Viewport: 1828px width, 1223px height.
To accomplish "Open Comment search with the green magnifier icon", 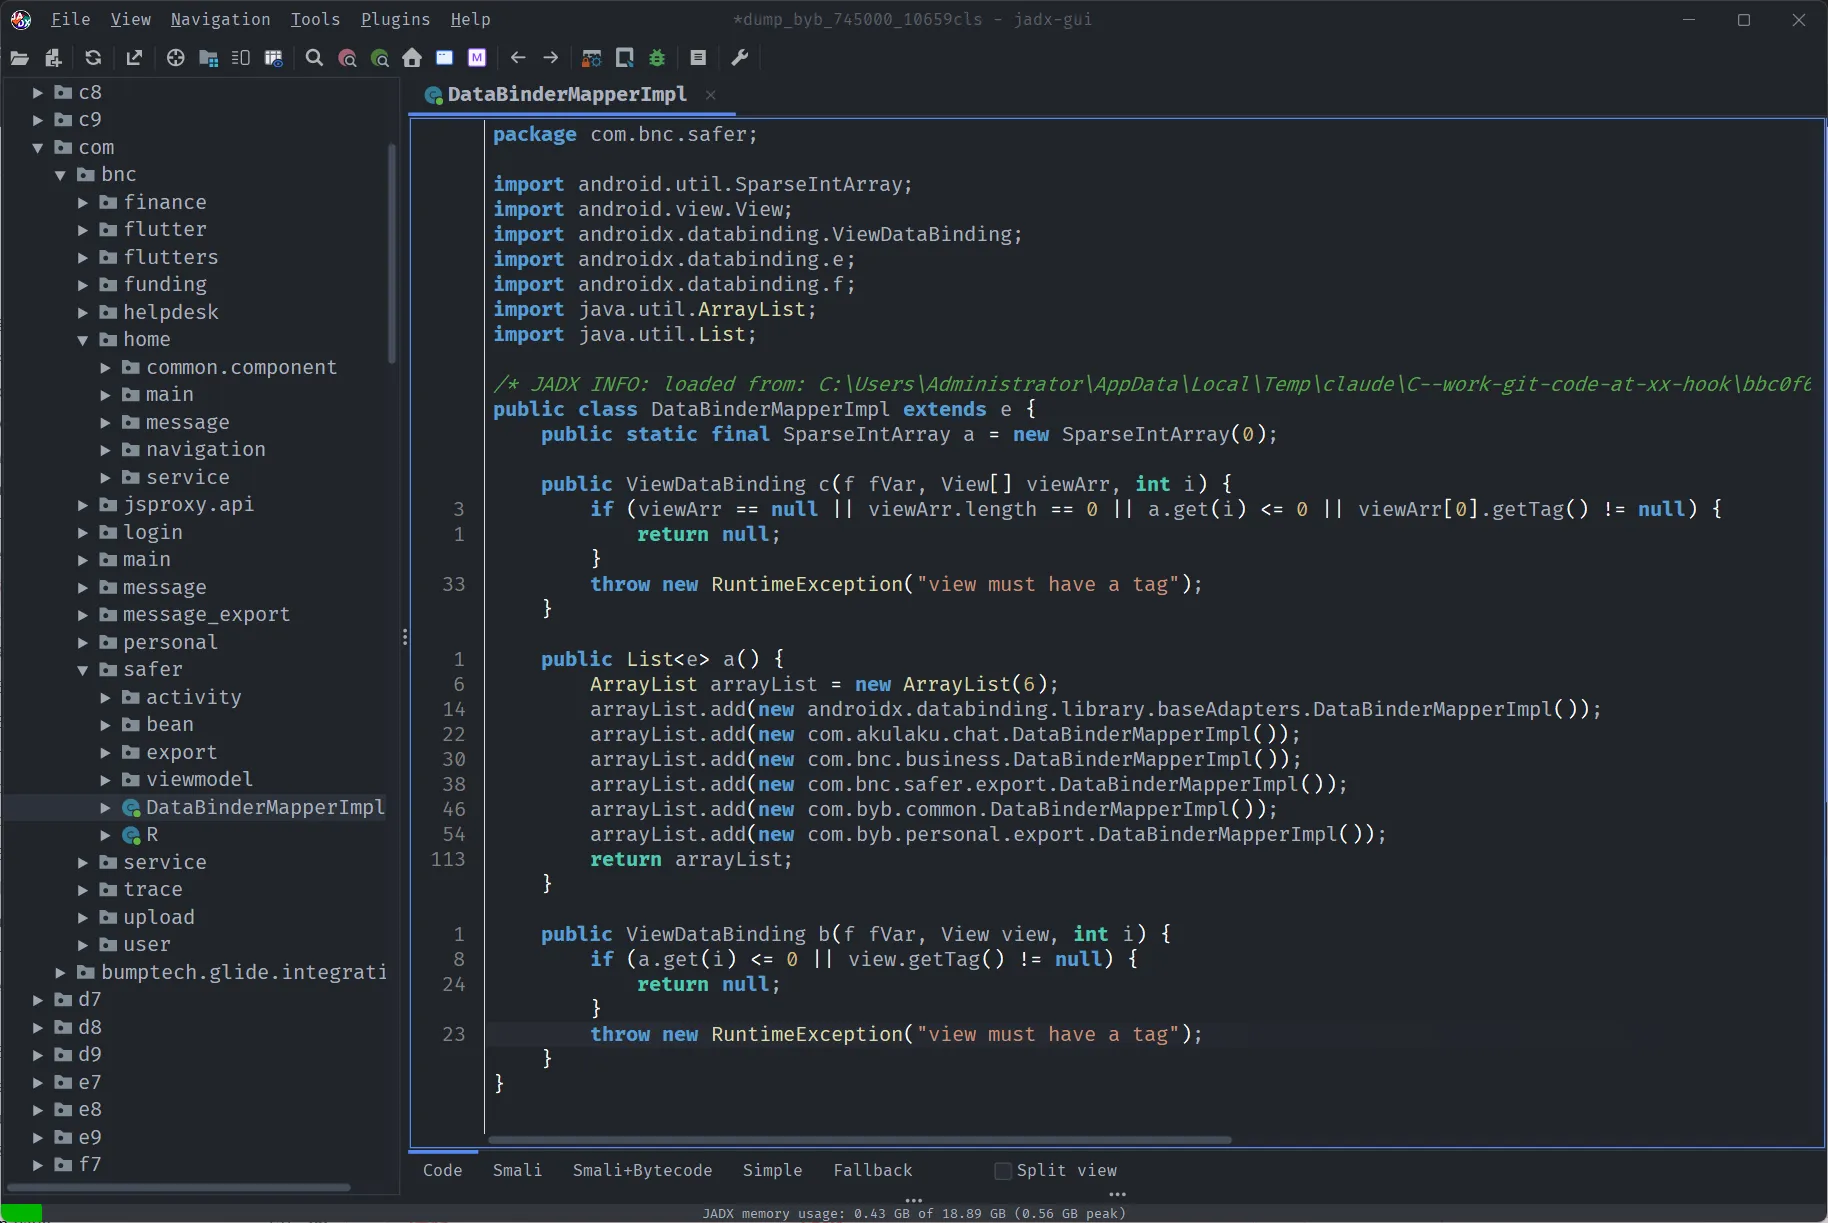I will (379, 58).
